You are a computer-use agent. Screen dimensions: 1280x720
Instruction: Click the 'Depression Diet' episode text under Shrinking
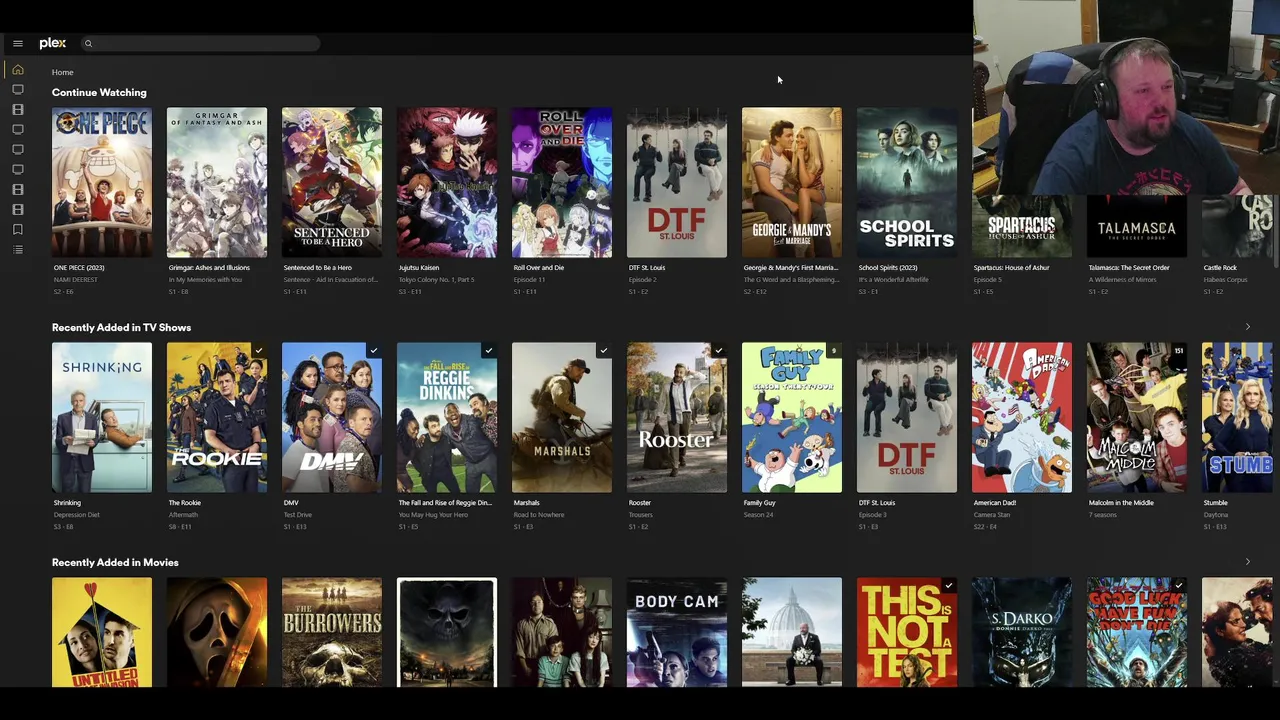(77, 515)
